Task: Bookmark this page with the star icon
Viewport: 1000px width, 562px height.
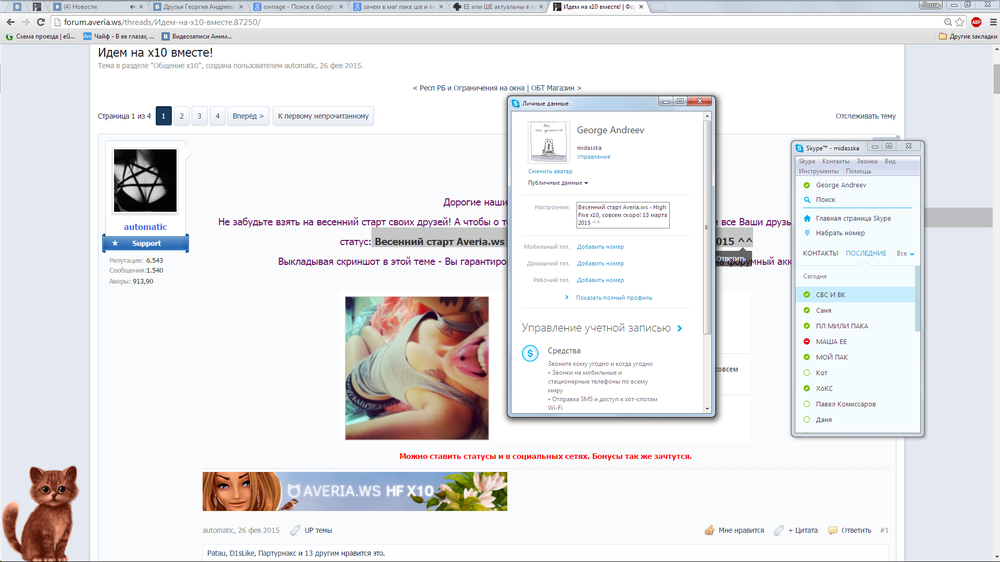Action: tap(960, 22)
